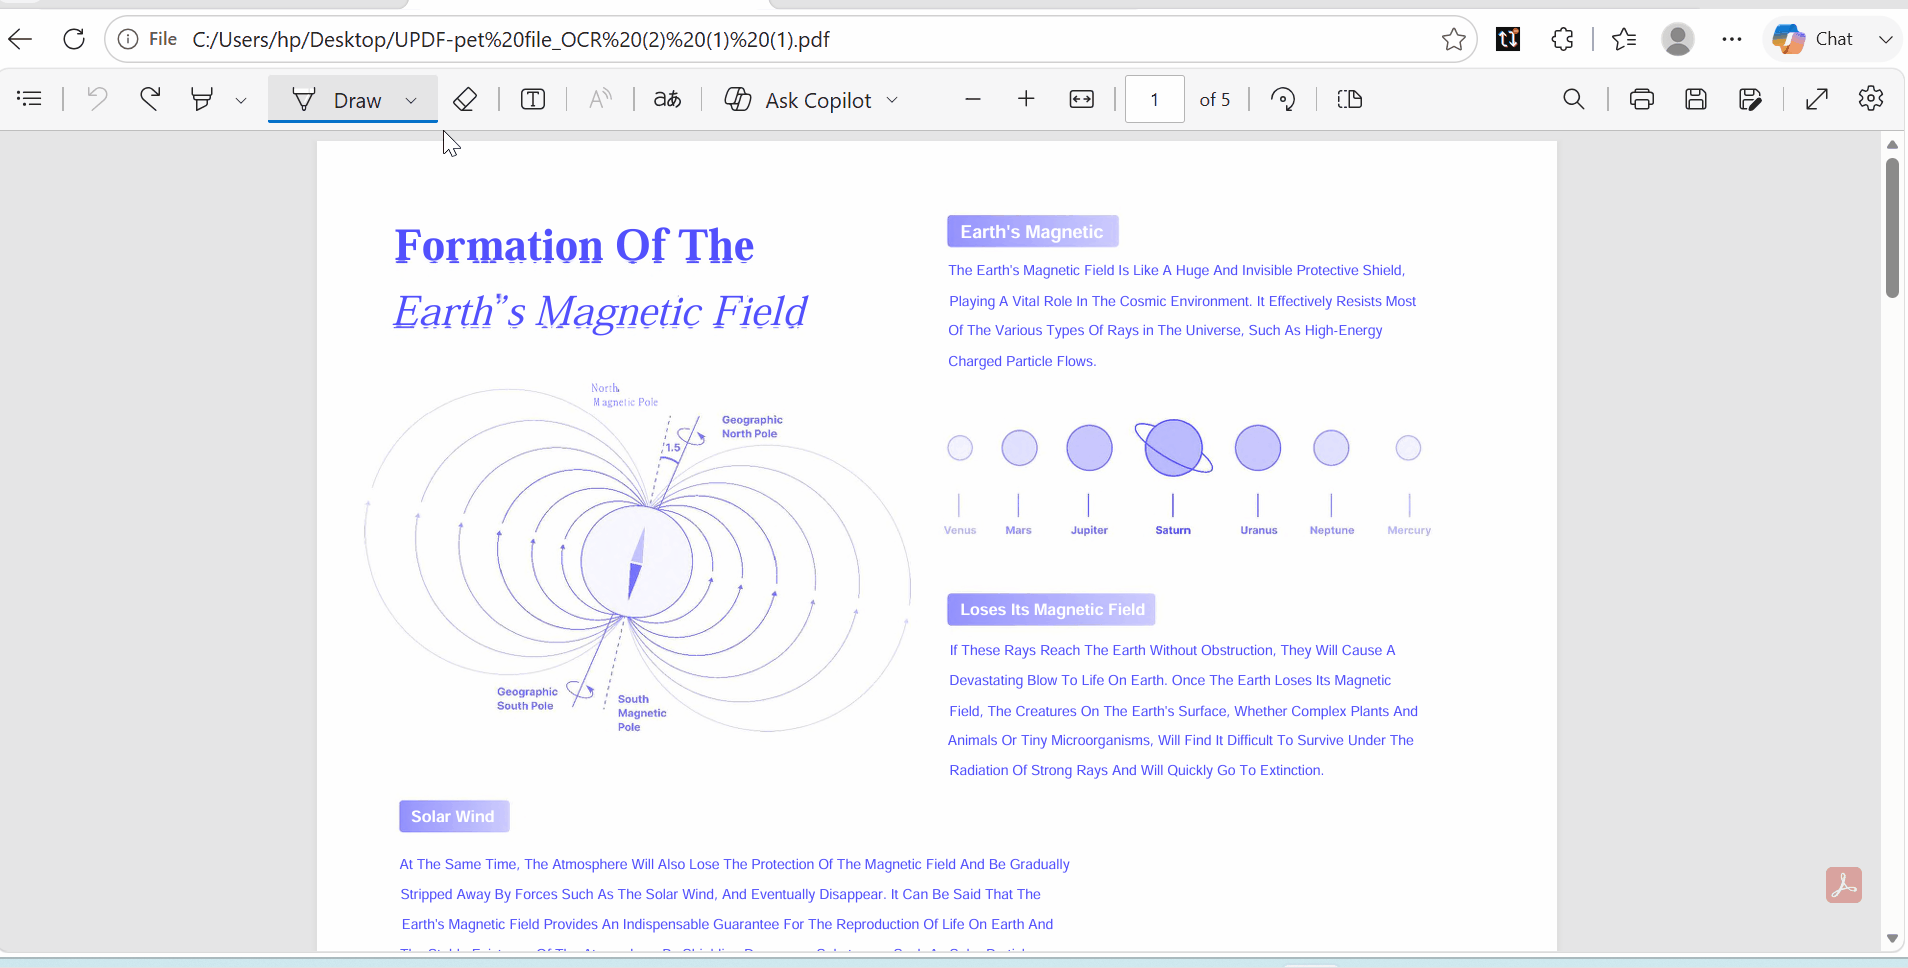Expand Draw pen options dropdown

[x=411, y=100]
